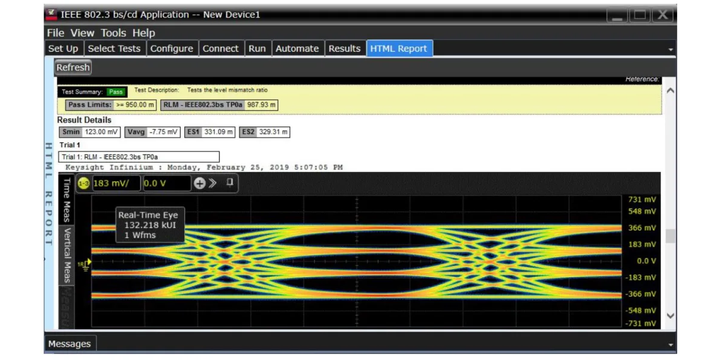Expand the Messages panel arrow
This screenshot has width=720, height=360.
670,345
